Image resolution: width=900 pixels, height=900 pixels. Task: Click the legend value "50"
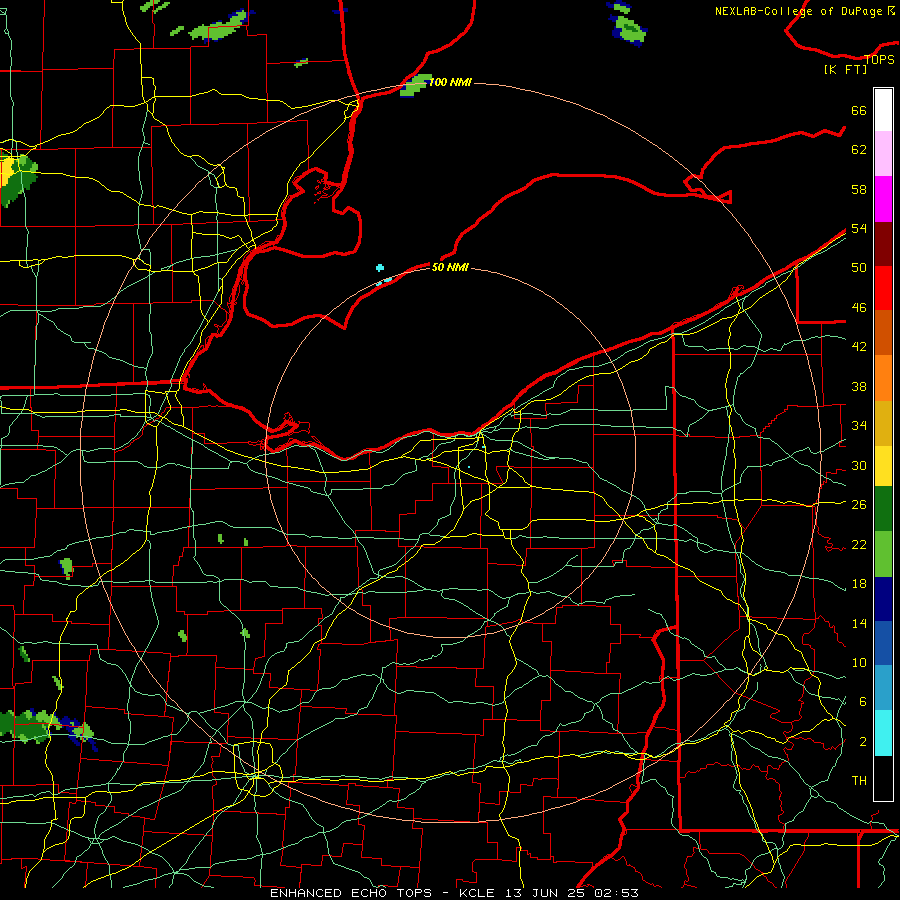tap(859, 268)
